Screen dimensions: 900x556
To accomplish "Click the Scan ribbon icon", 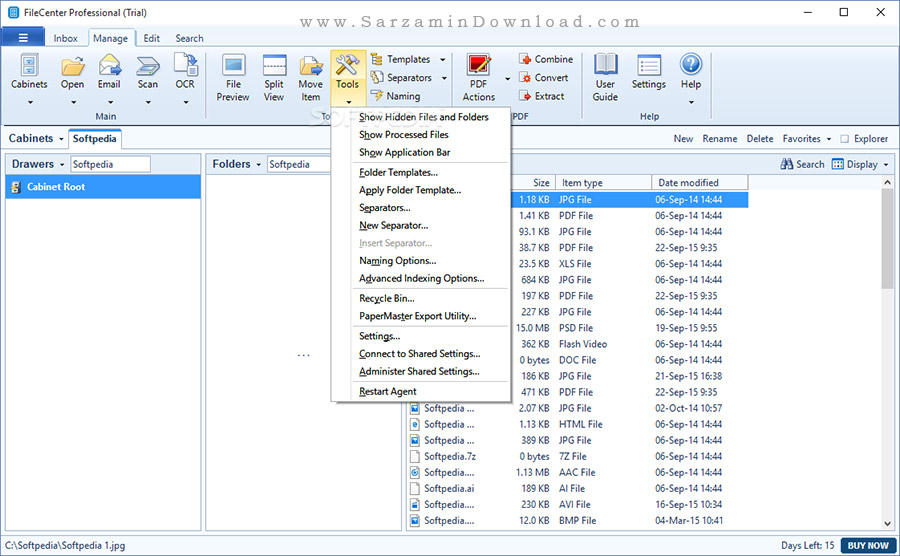I will 148,66.
